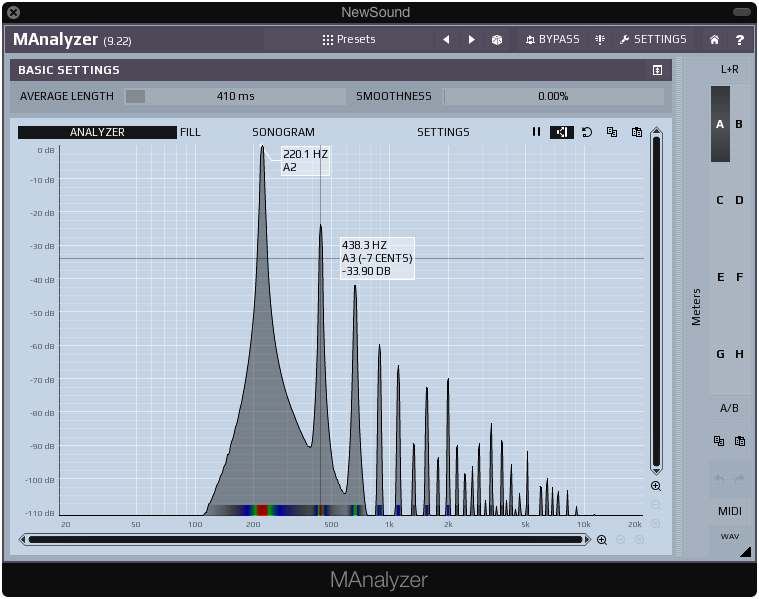Click the MAnalyzer title text
This screenshot has width=759, height=599.
click(x=56, y=39)
